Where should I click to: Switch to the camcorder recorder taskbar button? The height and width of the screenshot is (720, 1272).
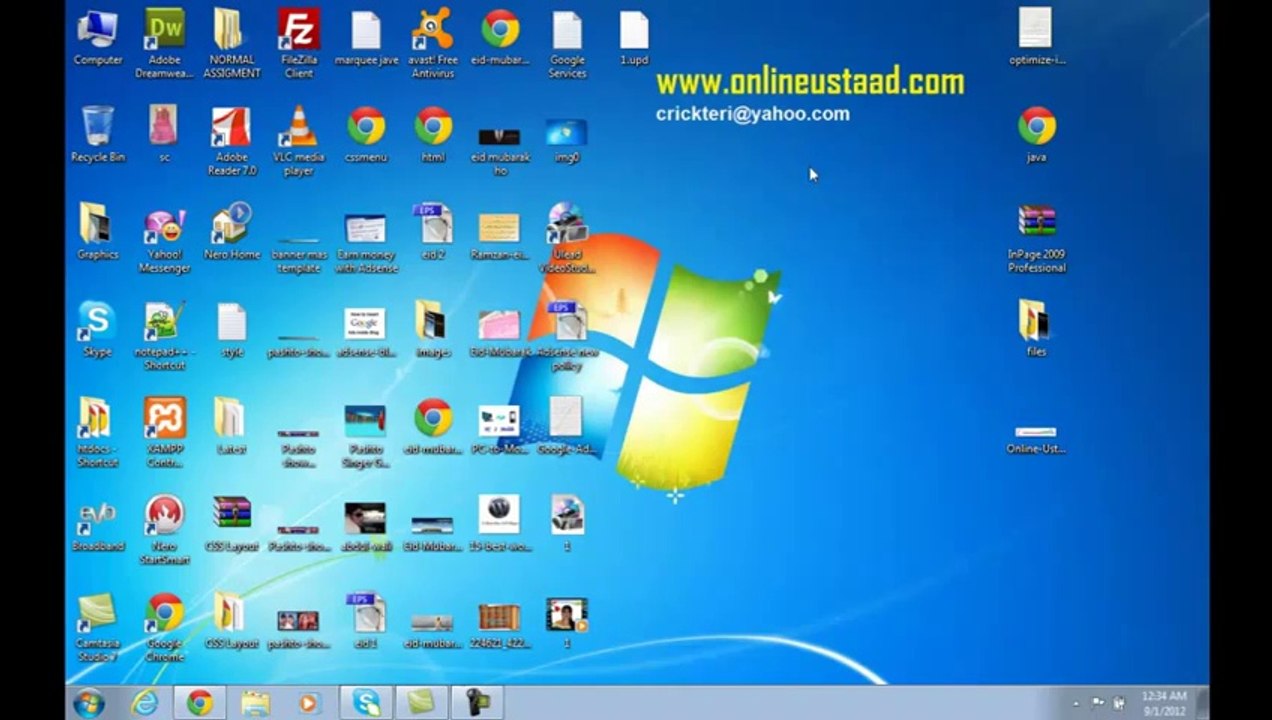coord(475,703)
